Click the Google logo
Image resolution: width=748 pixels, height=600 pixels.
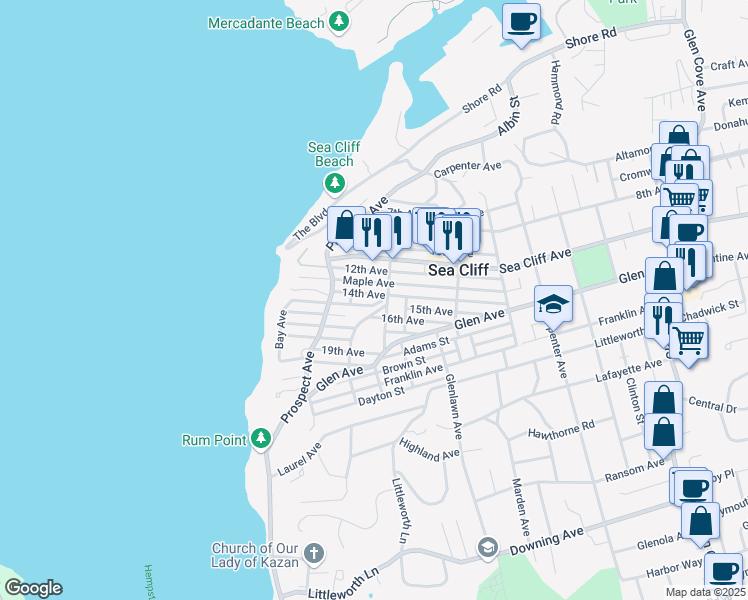coord(32,588)
